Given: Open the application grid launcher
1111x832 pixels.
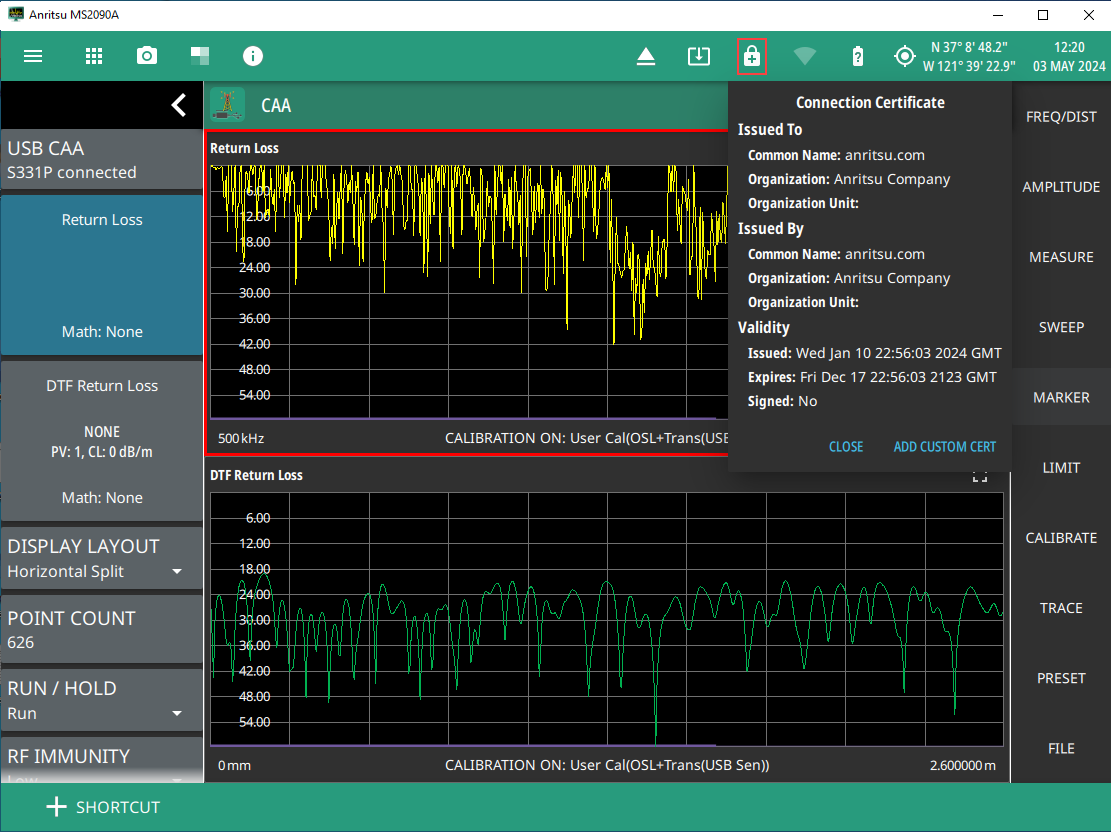Looking at the screenshot, I should click(x=94, y=56).
